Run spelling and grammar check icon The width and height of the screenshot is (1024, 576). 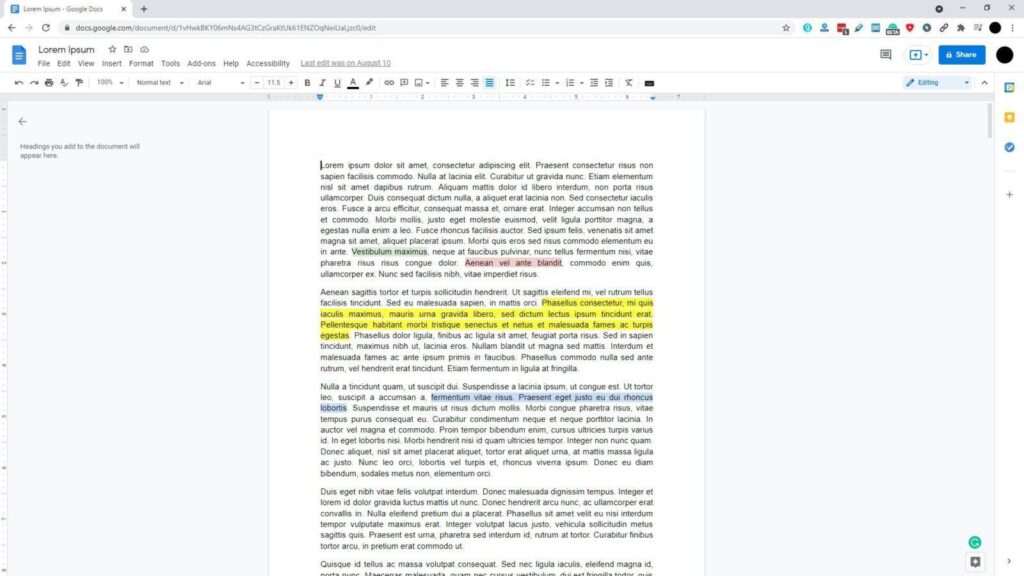(x=64, y=83)
